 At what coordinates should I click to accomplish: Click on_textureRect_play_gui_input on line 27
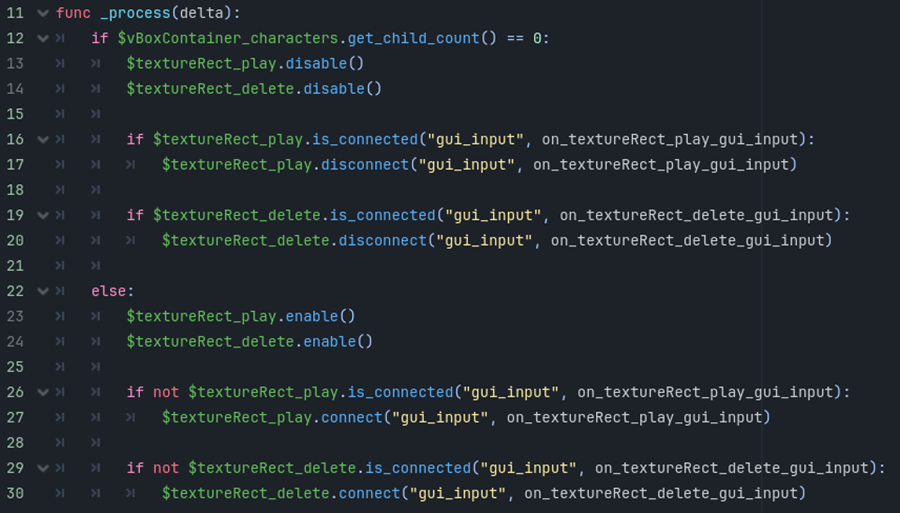pyautogui.click(x=635, y=418)
